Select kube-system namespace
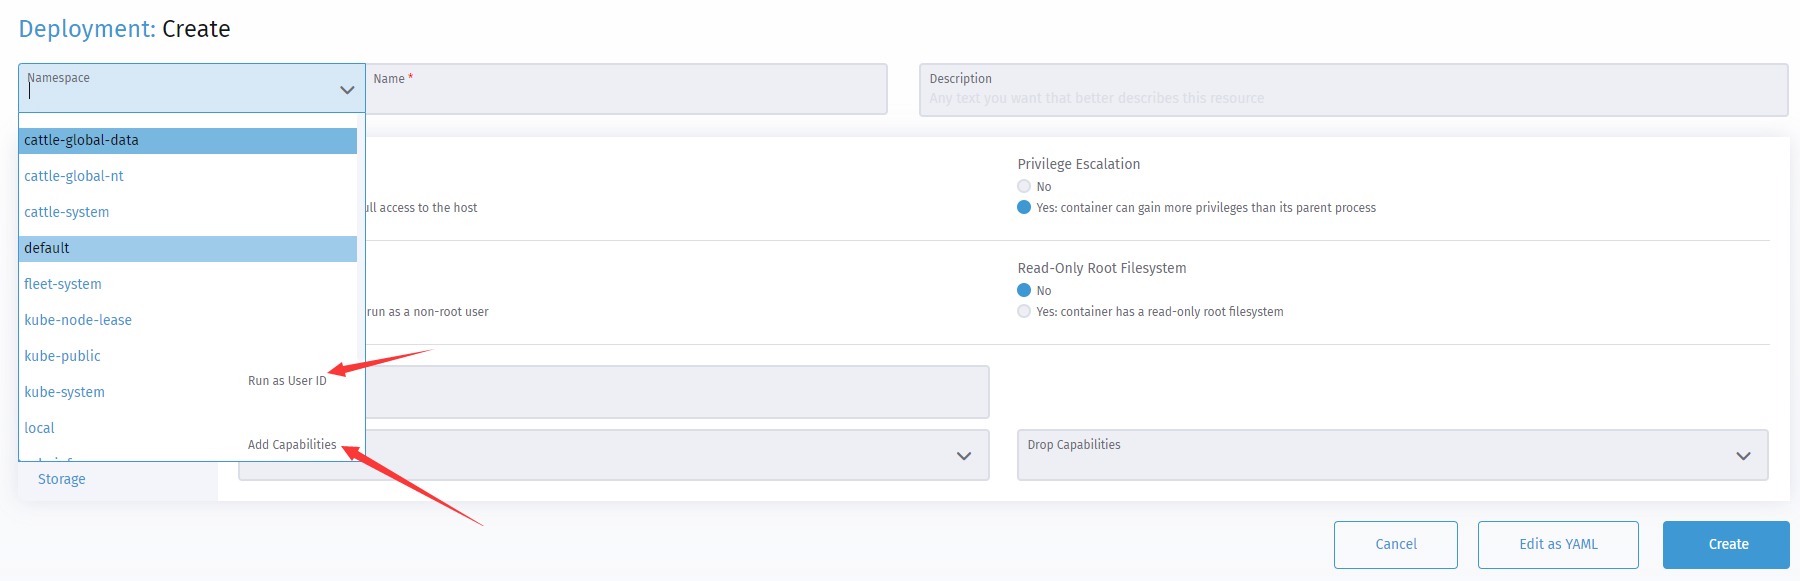Screen dimensions: 1800x581 (x=188, y=392)
